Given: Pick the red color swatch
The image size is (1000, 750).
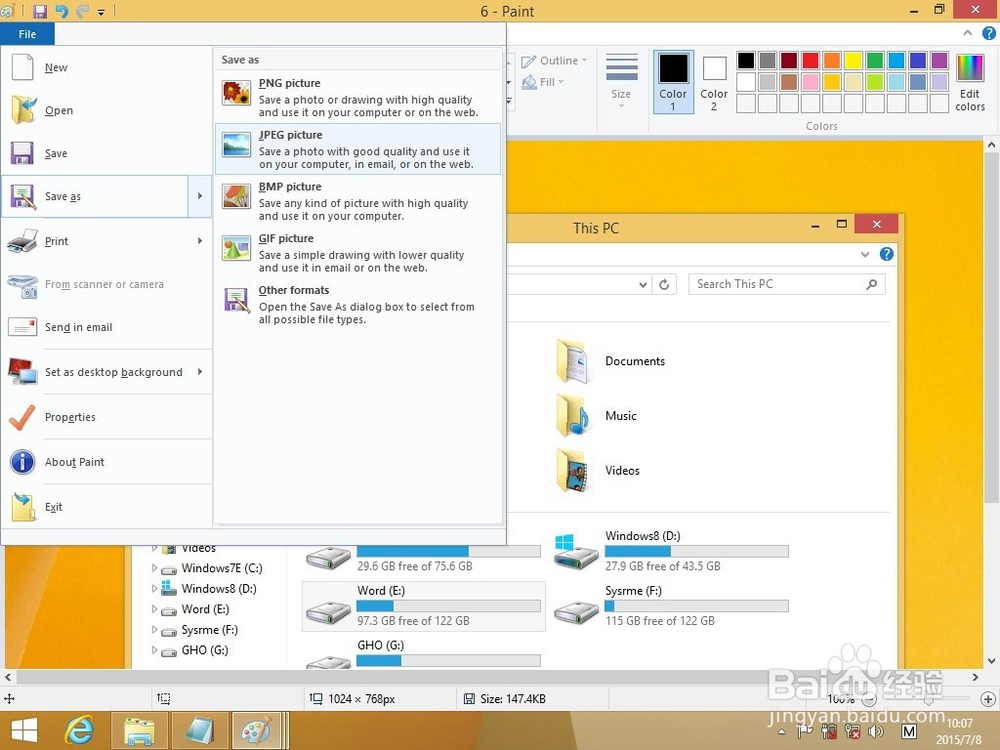Looking at the screenshot, I should [810, 61].
